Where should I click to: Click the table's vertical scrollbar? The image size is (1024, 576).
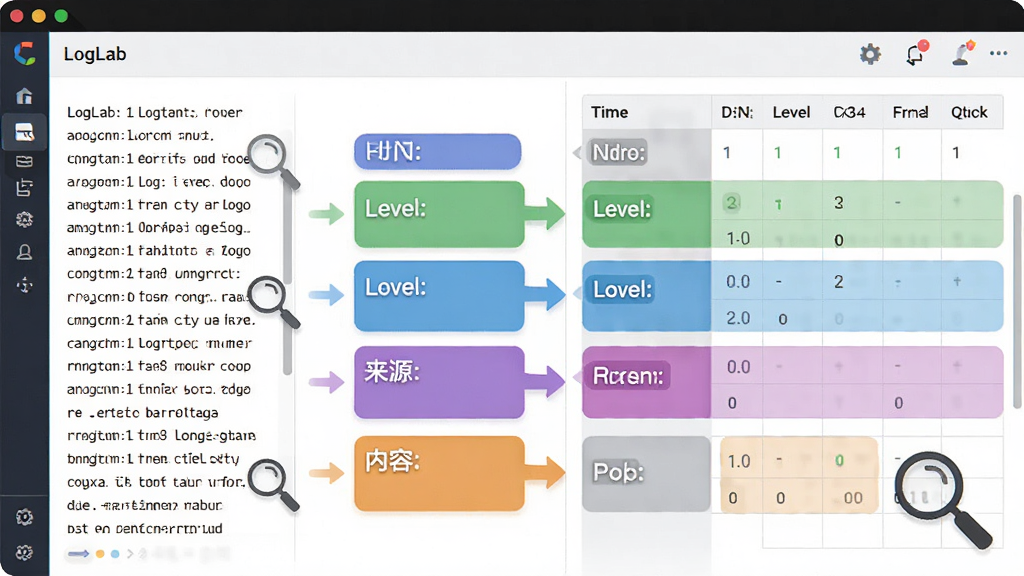tap(1017, 302)
